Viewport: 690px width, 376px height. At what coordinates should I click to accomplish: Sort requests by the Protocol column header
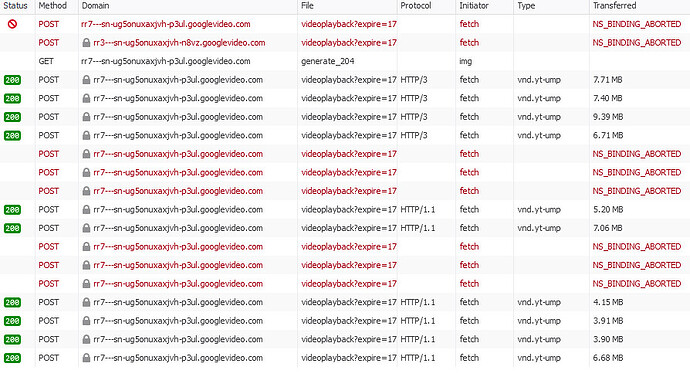pos(416,6)
